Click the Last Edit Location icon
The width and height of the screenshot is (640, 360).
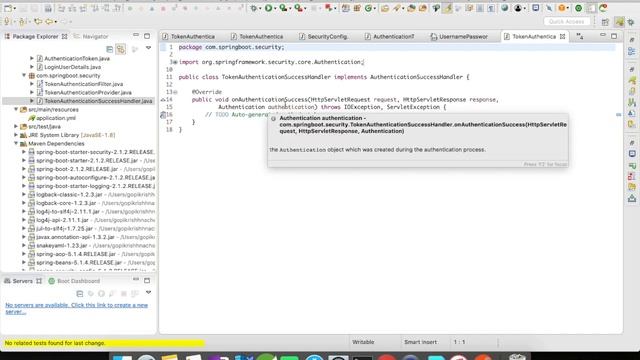[38, 21]
